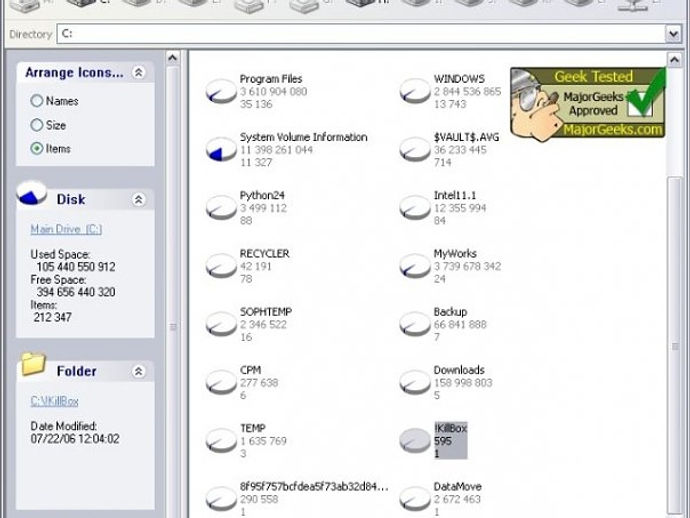Select the "Downloads" folder name

coord(459,370)
